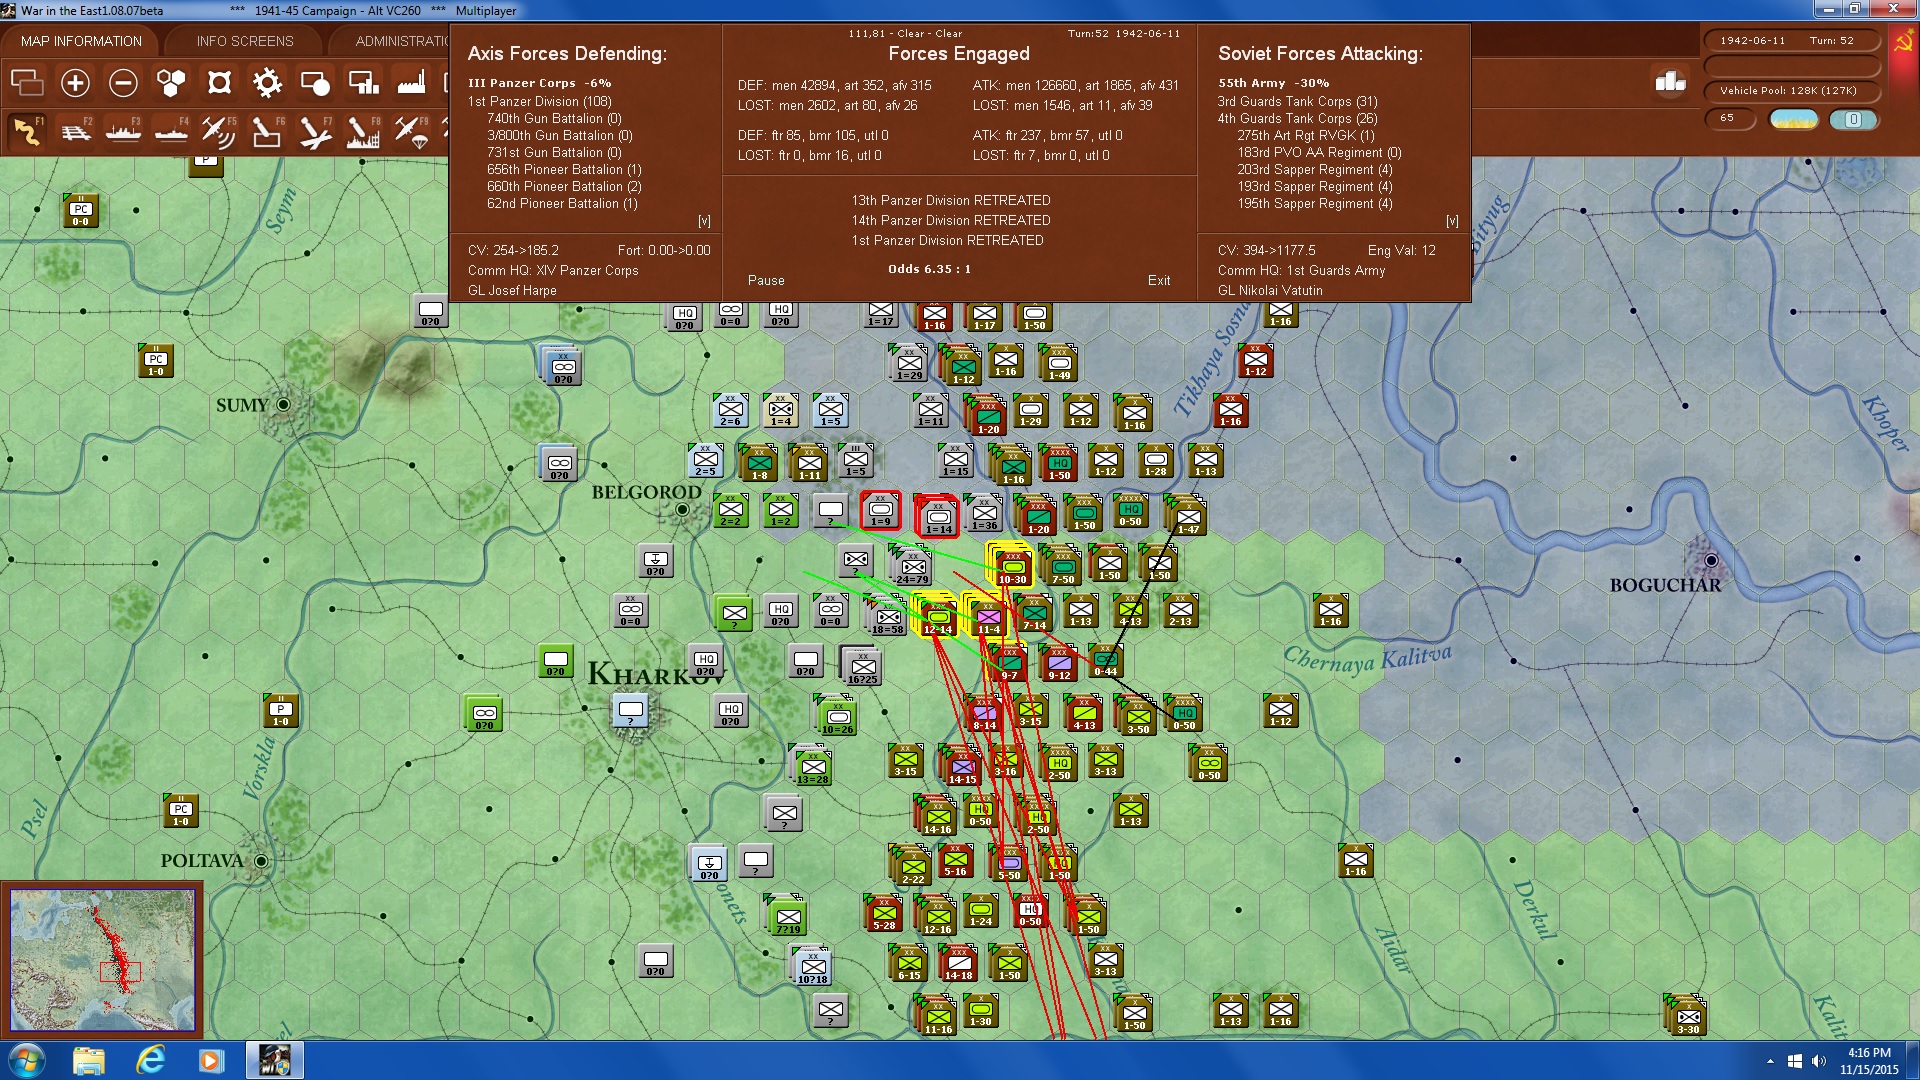Image resolution: width=1920 pixels, height=1080 pixels.
Task: Select the 0-44 Soviet unit counter
Action: tap(1105, 661)
